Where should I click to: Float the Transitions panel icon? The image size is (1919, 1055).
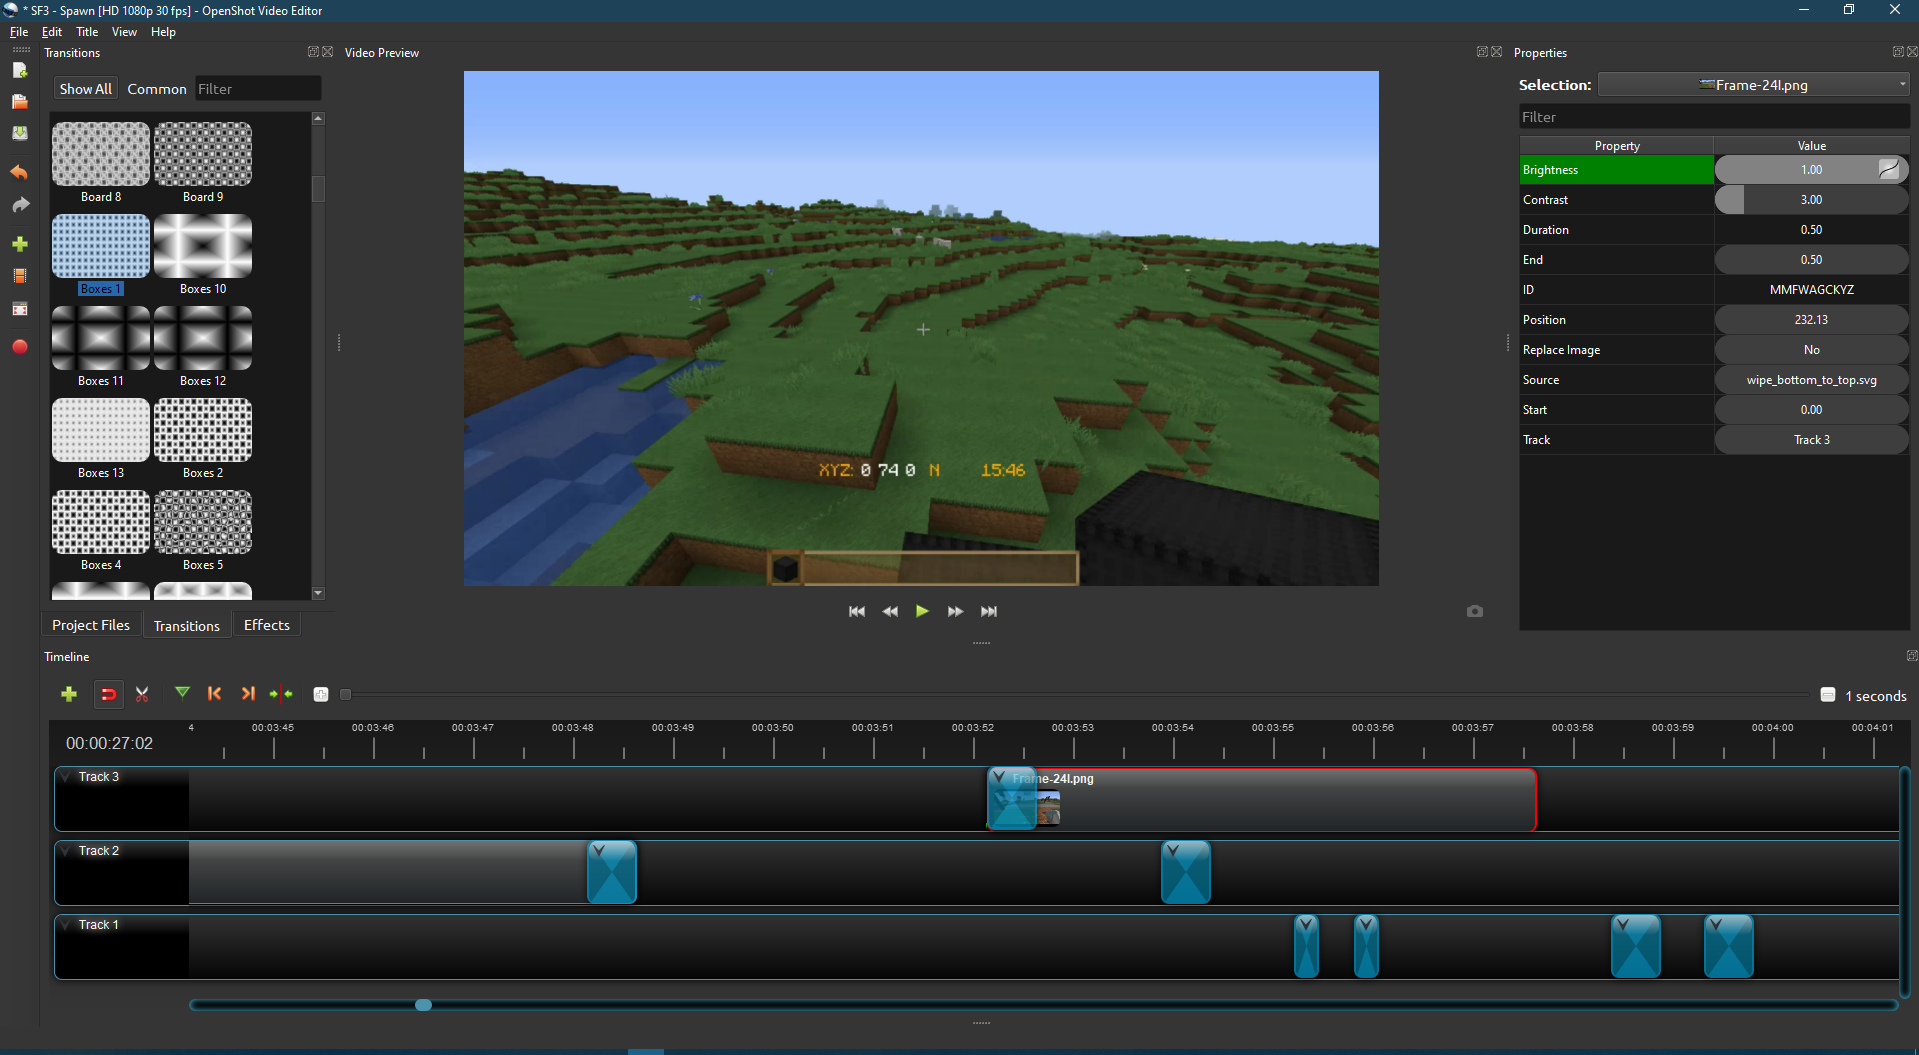tap(313, 52)
